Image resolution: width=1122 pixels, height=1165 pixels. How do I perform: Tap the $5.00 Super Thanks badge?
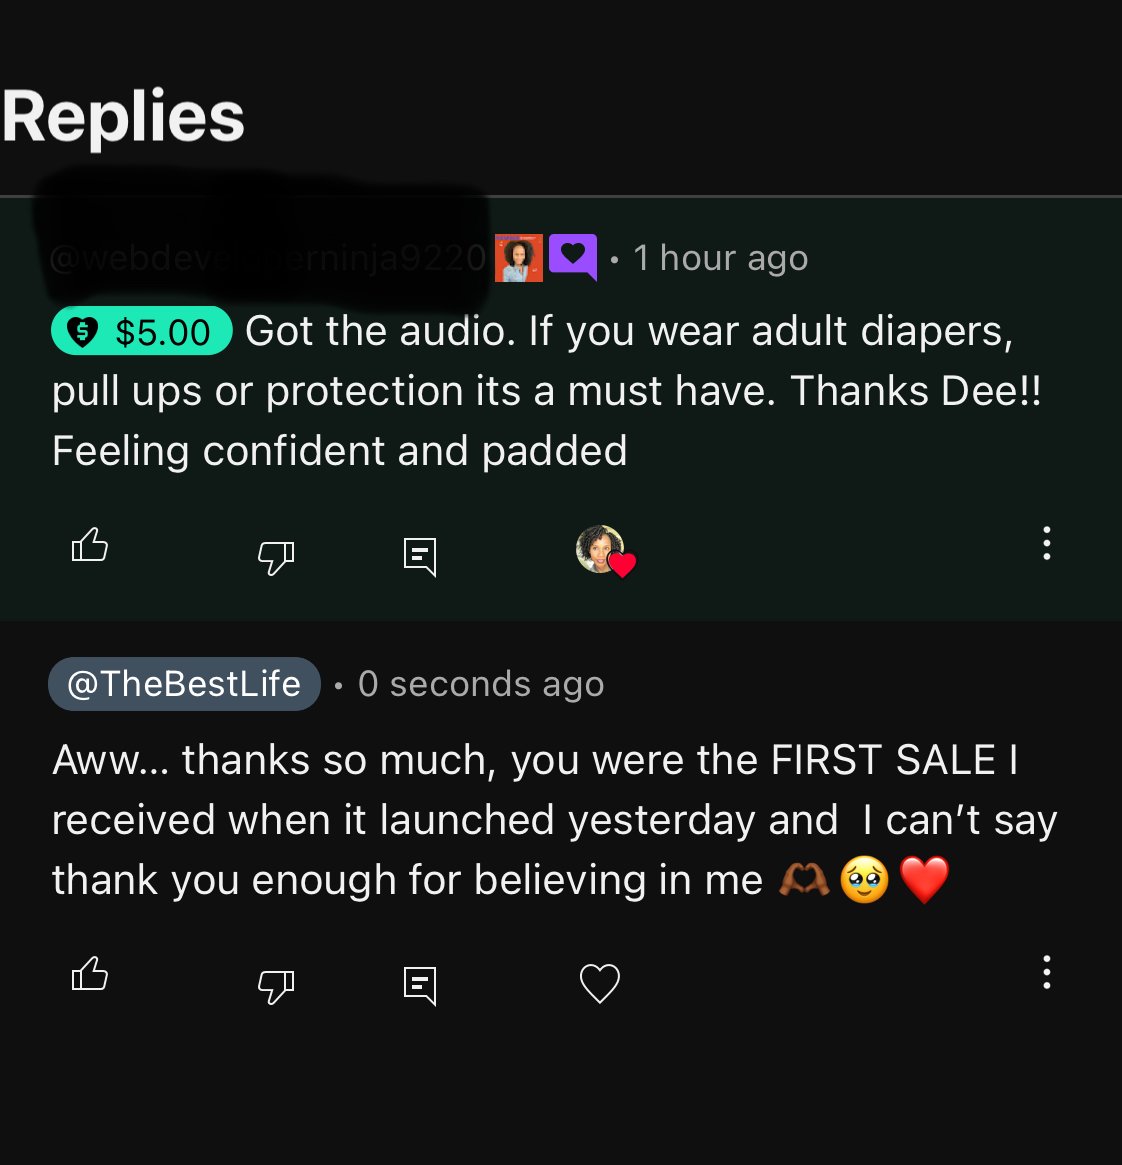coord(142,331)
